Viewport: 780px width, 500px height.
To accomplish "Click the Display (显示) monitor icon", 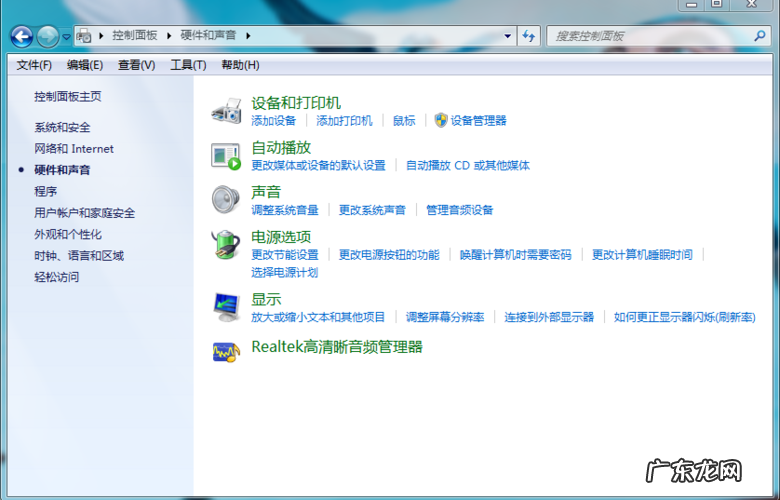I will click(227, 307).
